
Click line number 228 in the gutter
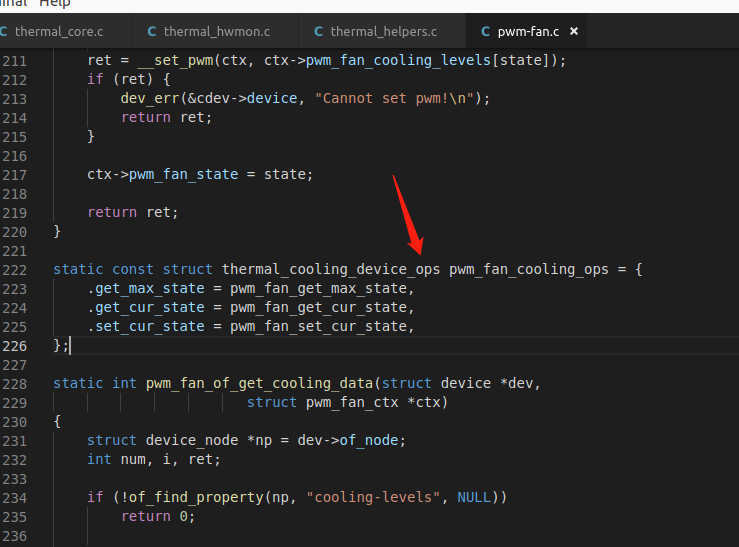click(16, 383)
